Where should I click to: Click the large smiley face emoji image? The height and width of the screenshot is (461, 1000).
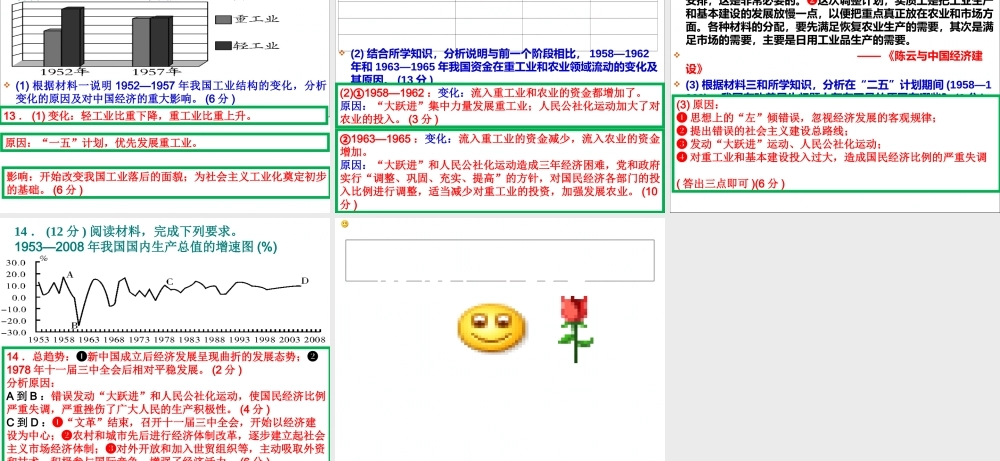492,330
